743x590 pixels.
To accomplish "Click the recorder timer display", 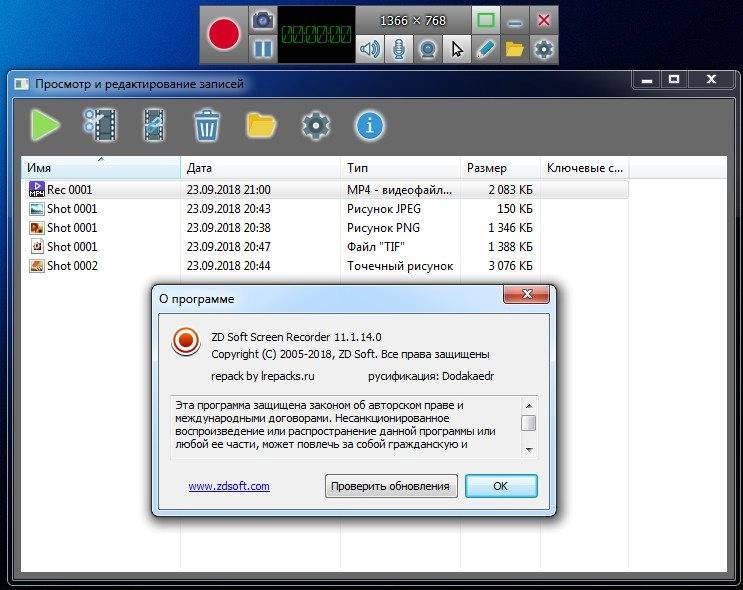I will click(316, 35).
